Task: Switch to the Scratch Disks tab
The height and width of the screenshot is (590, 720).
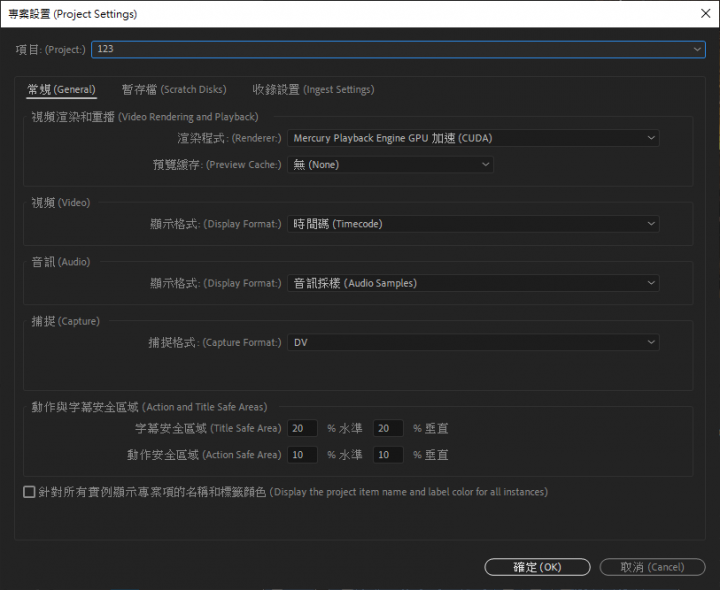Action: click(174, 90)
